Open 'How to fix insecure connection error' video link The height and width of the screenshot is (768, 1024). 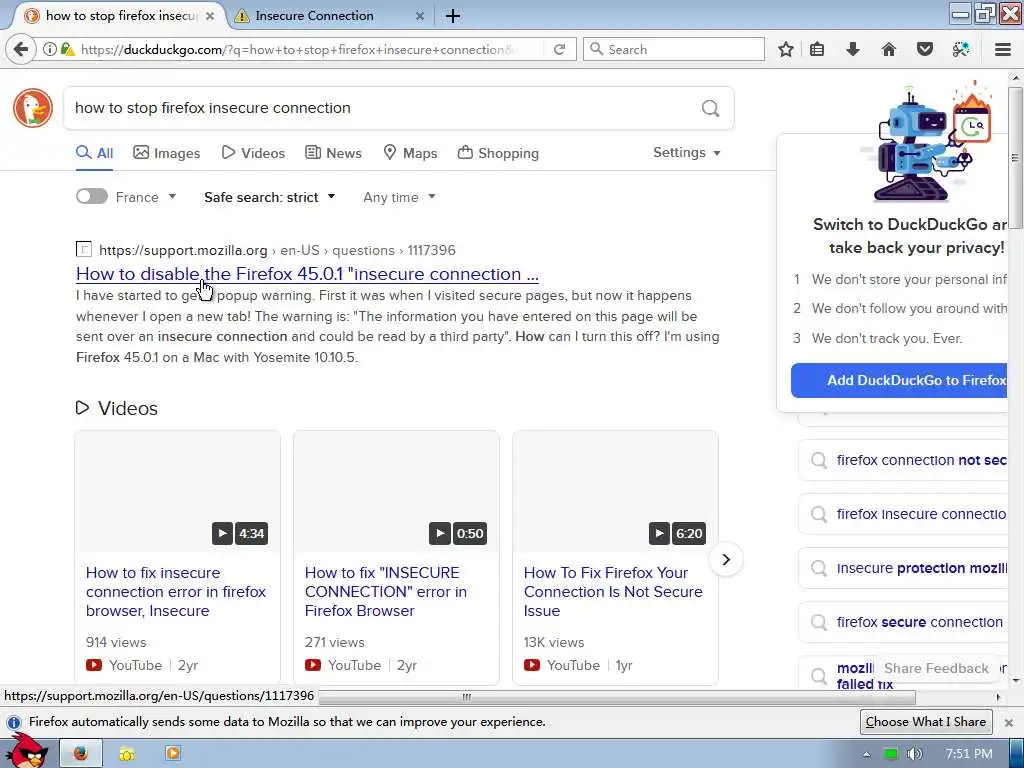click(x=176, y=592)
